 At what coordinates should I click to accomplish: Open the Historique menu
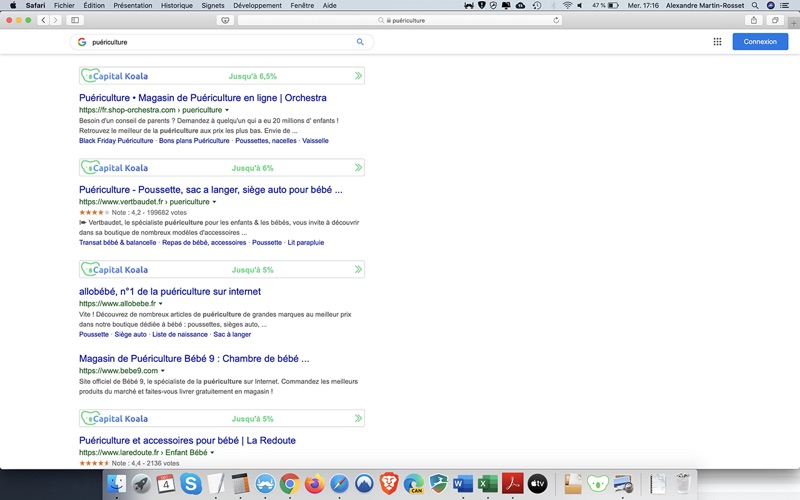pos(177,5)
